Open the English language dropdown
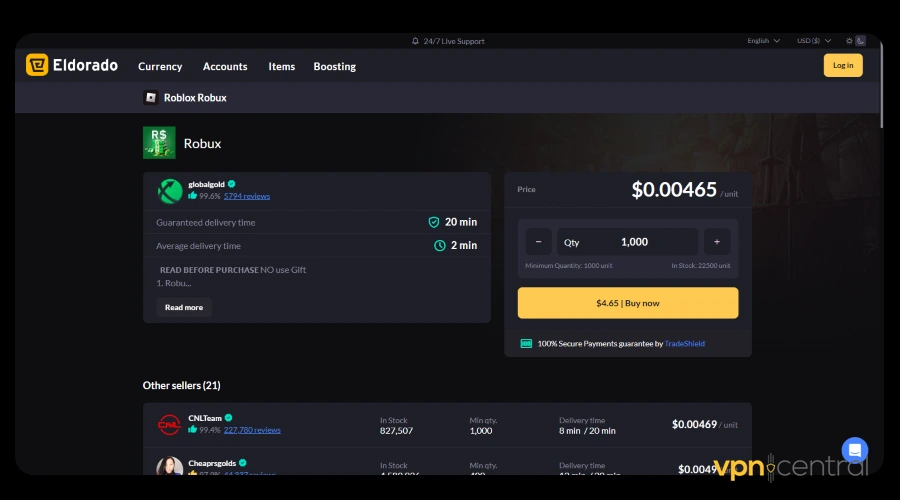Viewport: 900px width, 500px height. click(763, 41)
